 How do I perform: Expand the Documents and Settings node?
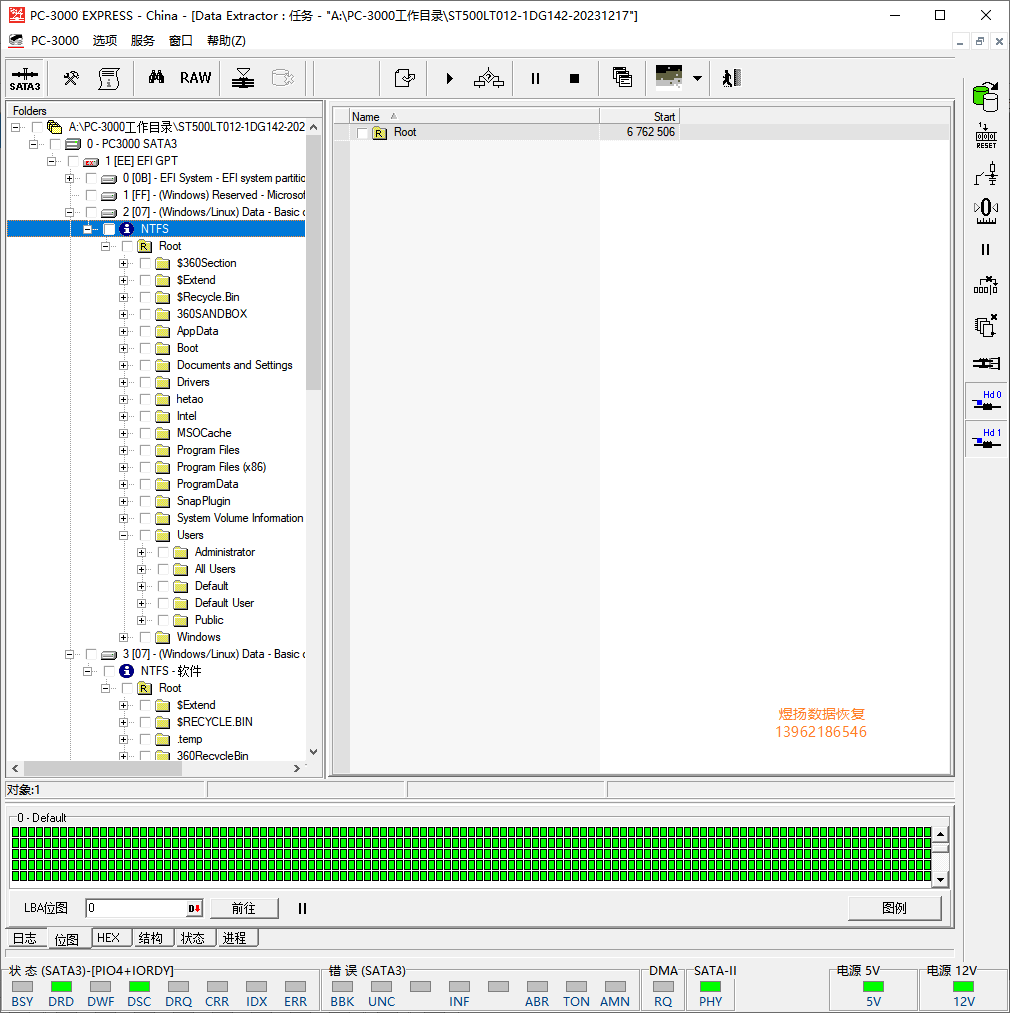point(123,365)
